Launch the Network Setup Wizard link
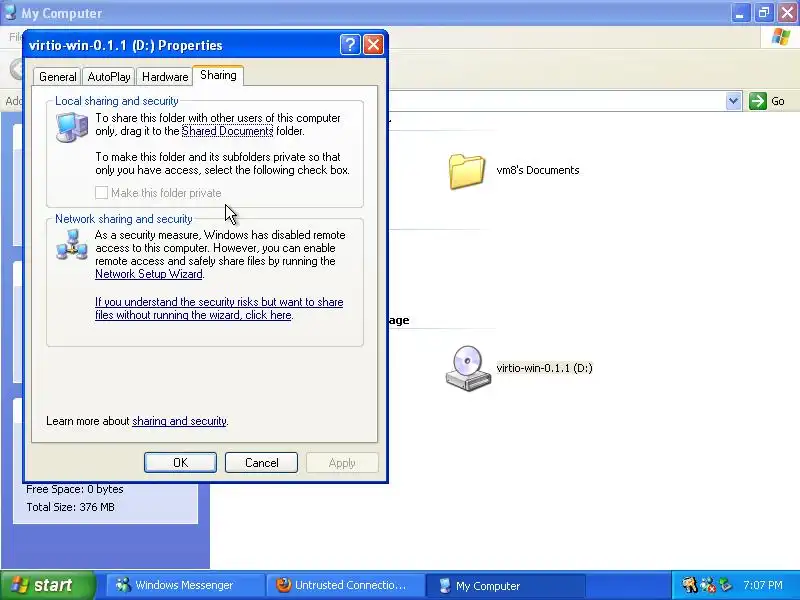 [149, 274]
